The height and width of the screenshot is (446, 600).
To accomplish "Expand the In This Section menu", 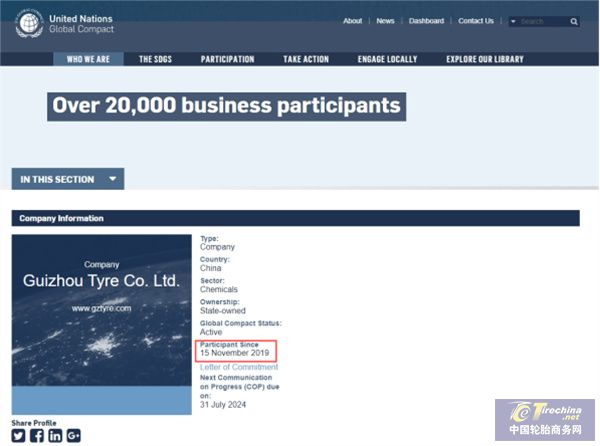I will click(x=68, y=179).
